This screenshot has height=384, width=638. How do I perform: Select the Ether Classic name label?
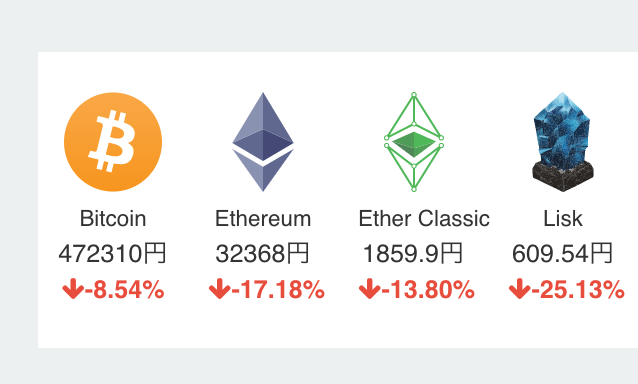point(424,218)
